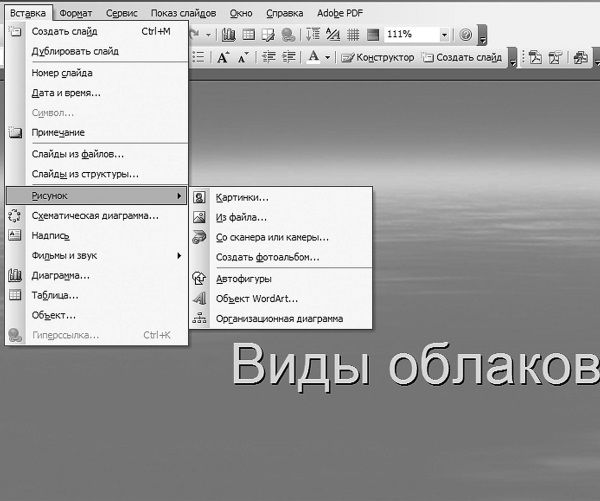Click the Виды облаков slide title

[415, 365]
